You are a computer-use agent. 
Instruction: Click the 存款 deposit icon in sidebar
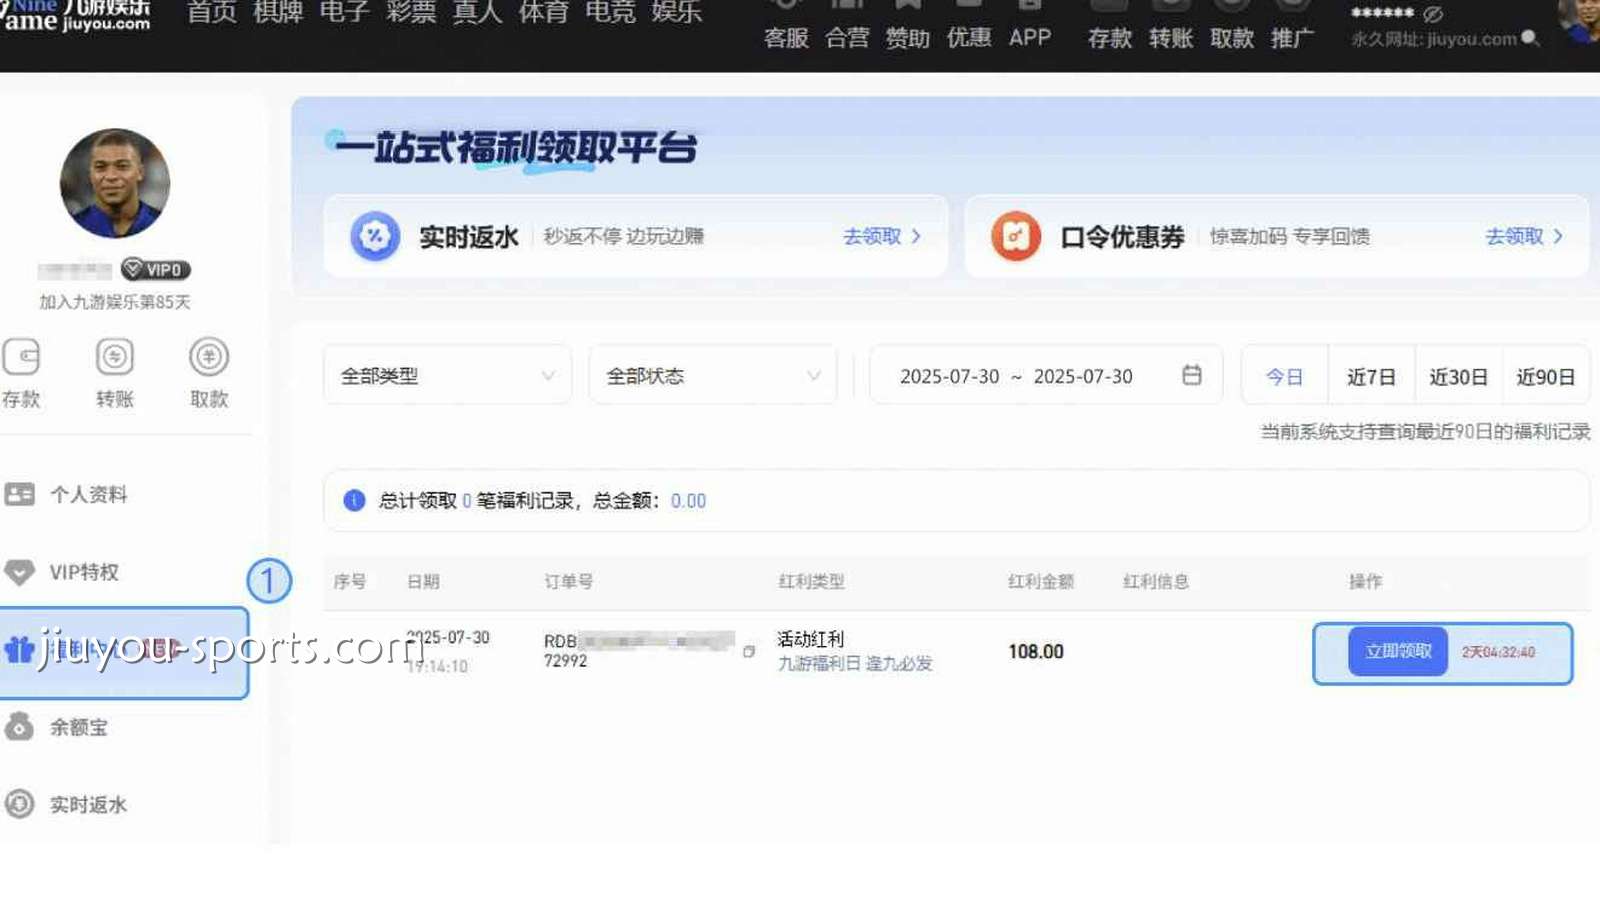pyautogui.click(x=21, y=357)
